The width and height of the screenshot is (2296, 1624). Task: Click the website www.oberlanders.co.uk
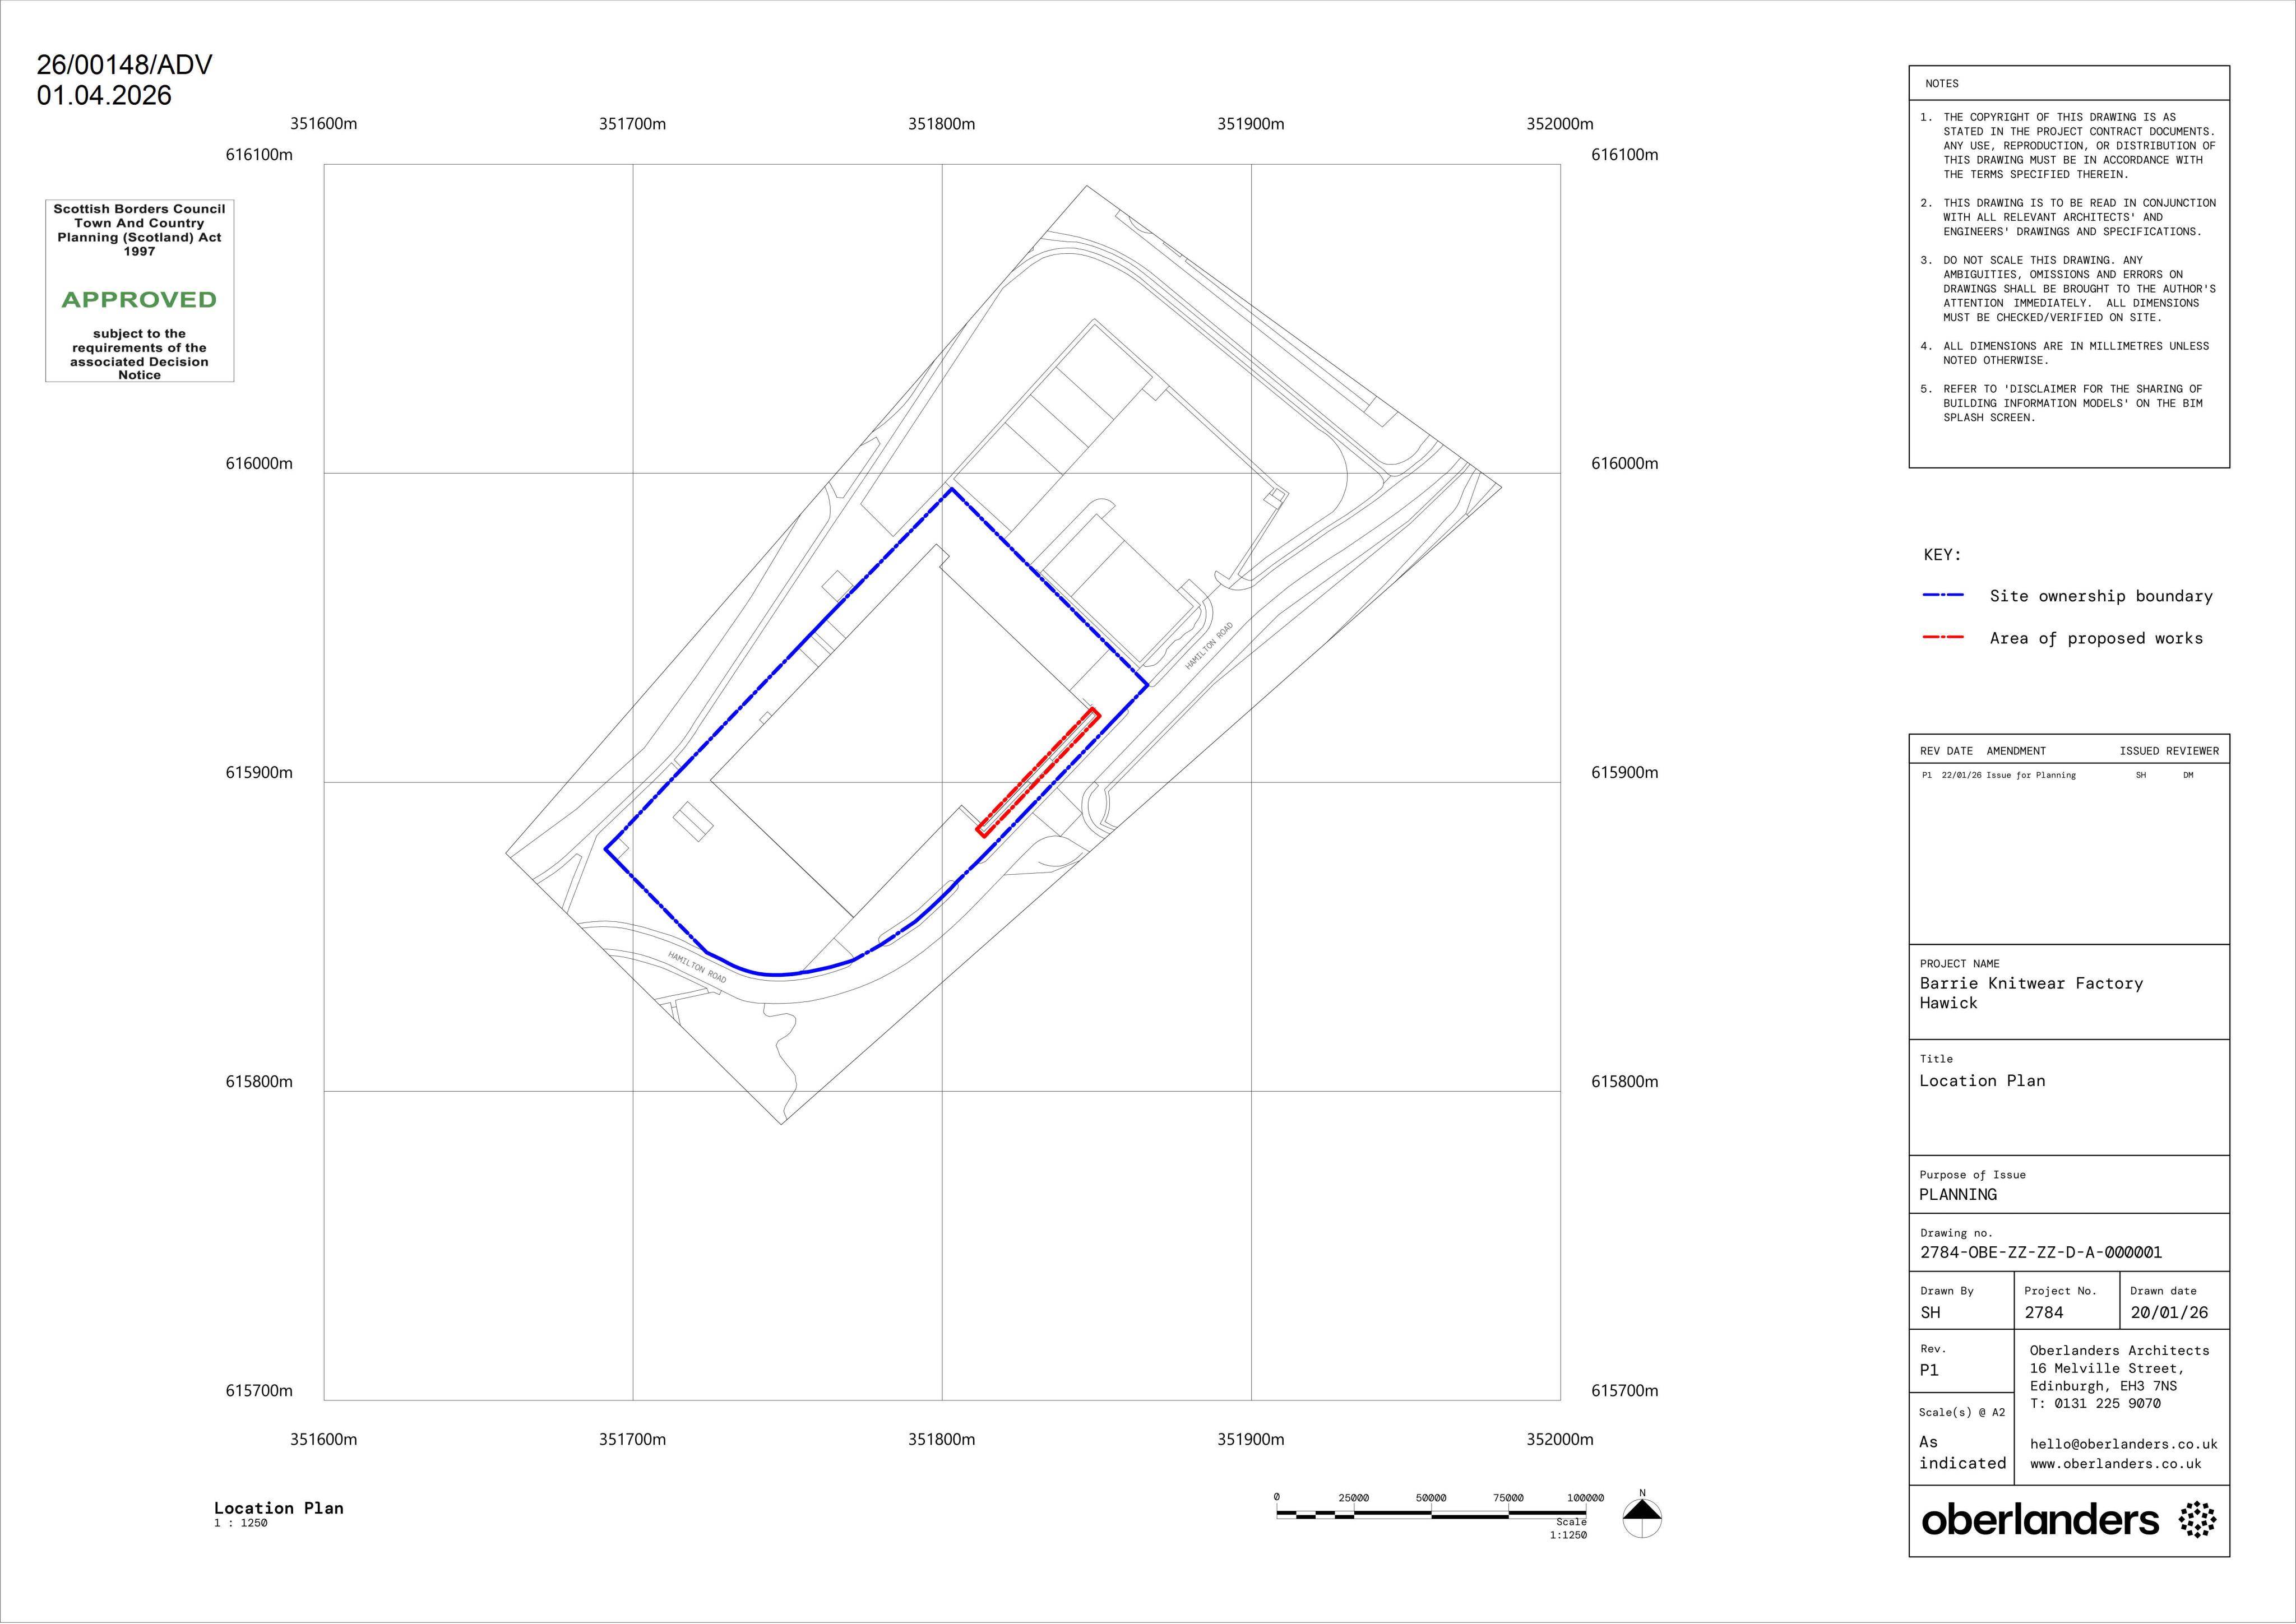click(2115, 1464)
